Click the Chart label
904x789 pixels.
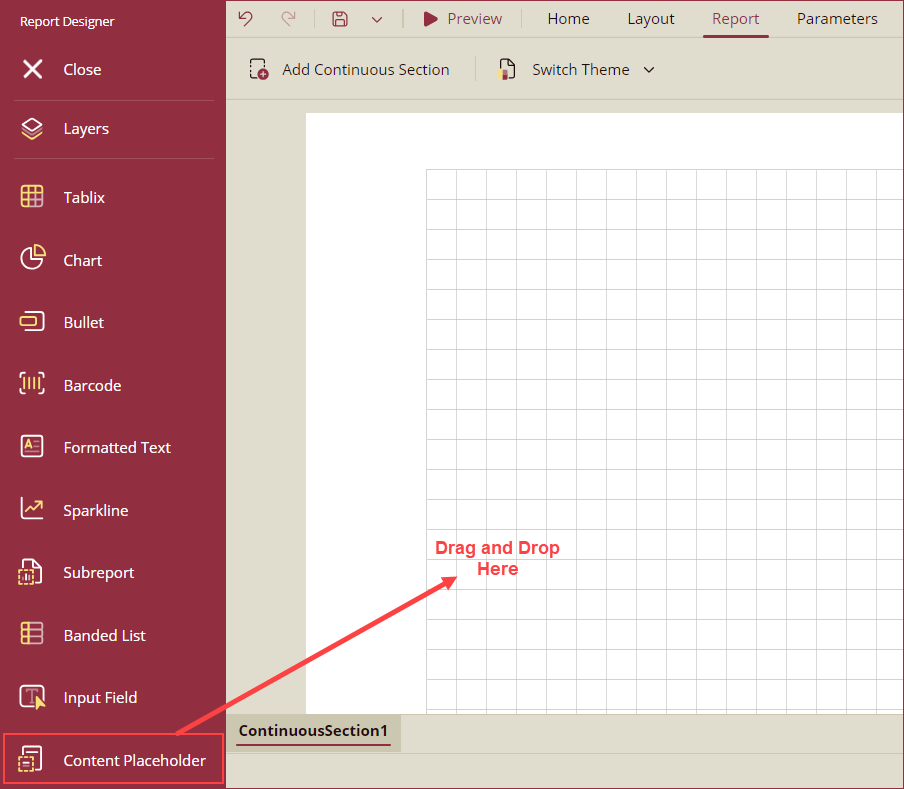[82, 261]
